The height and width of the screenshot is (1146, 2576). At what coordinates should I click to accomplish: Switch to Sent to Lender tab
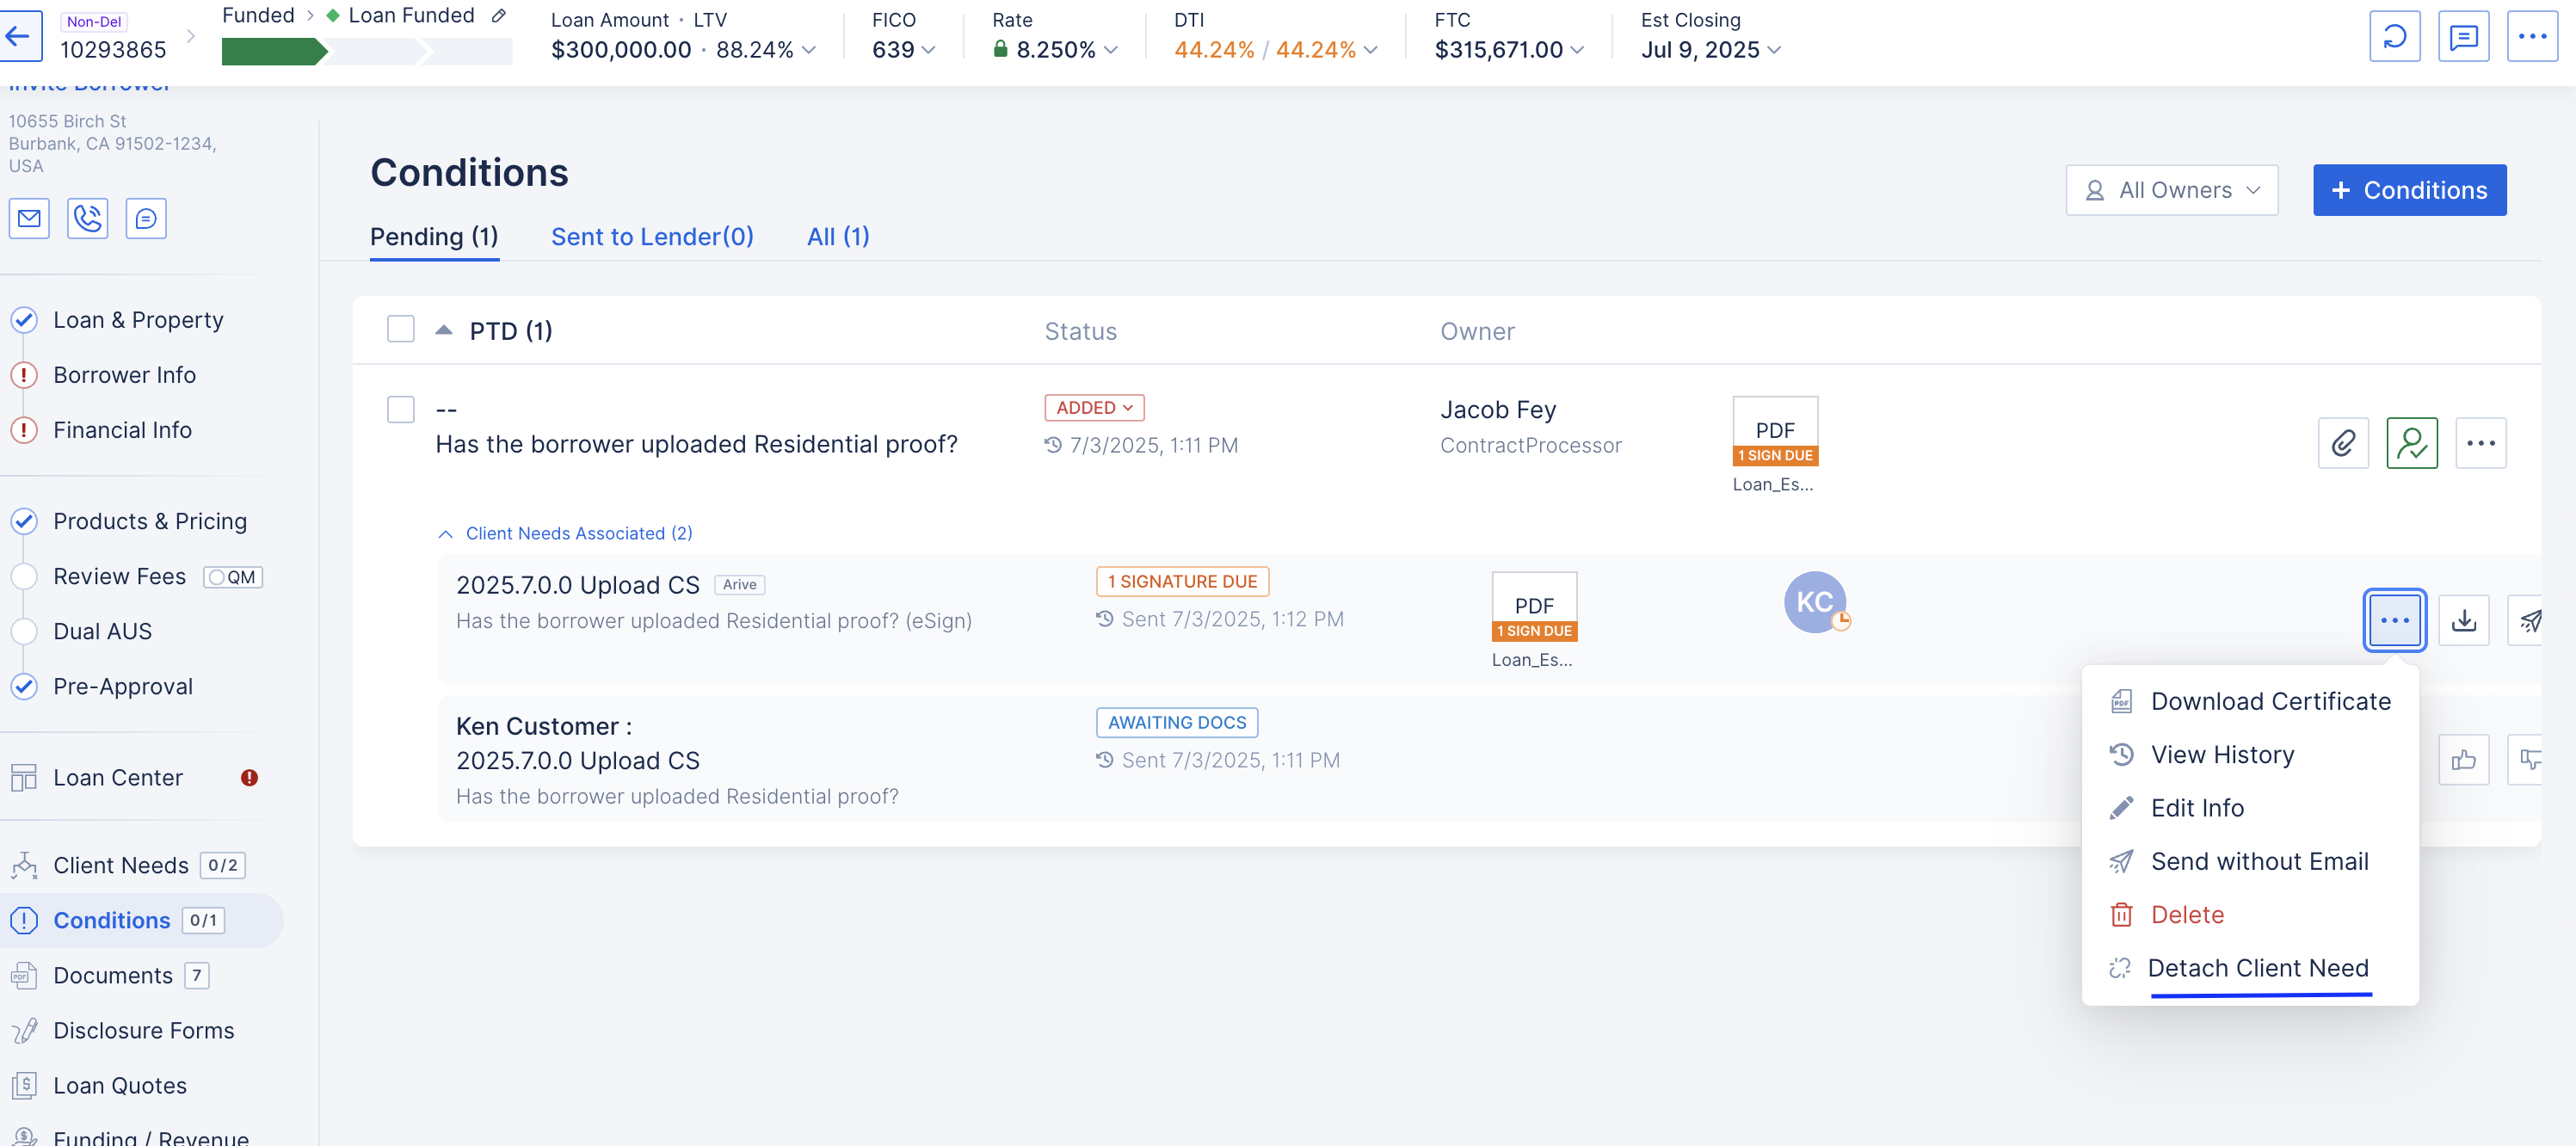click(x=652, y=237)
